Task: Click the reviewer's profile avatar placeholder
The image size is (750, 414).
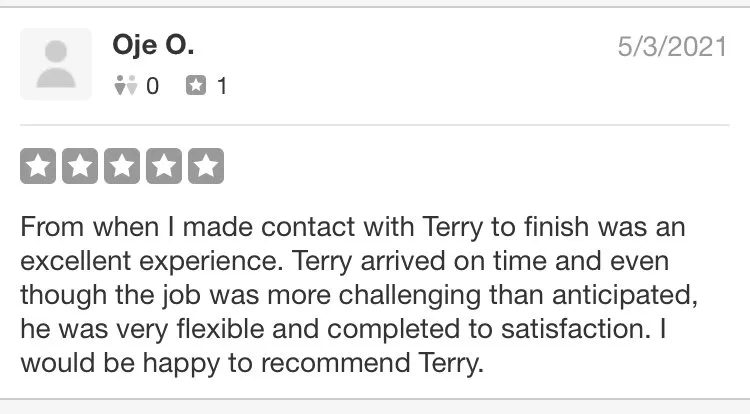Action: pyautogui.click(x=56, y=64)
